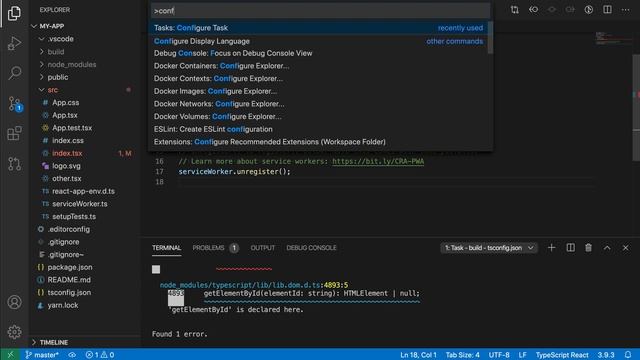Click the remote window indicator in status bar
The height and width of the screenshot is (360, 640).
pyautogui.click(x=10, y=355)
